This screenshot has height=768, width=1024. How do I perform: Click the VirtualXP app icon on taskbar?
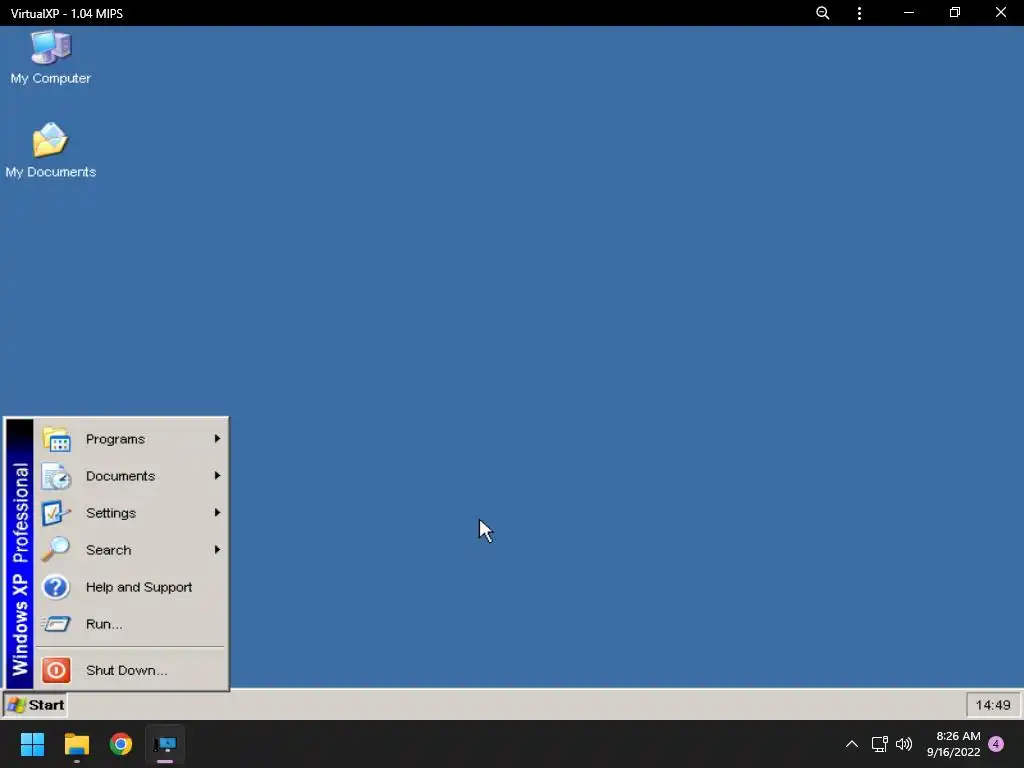point(165,744)
